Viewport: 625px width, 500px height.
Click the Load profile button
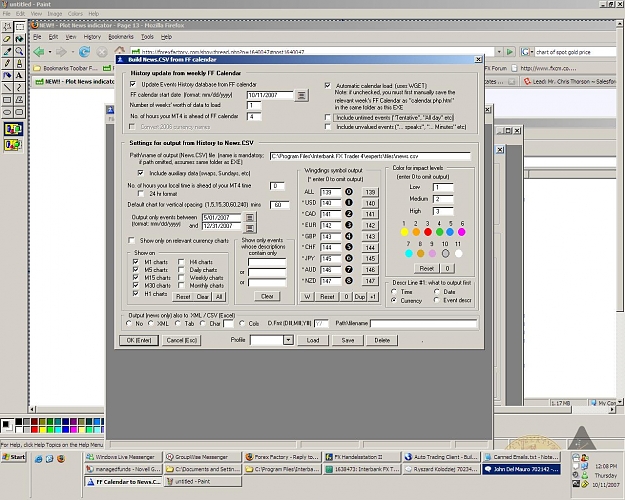tap(313, 340)
